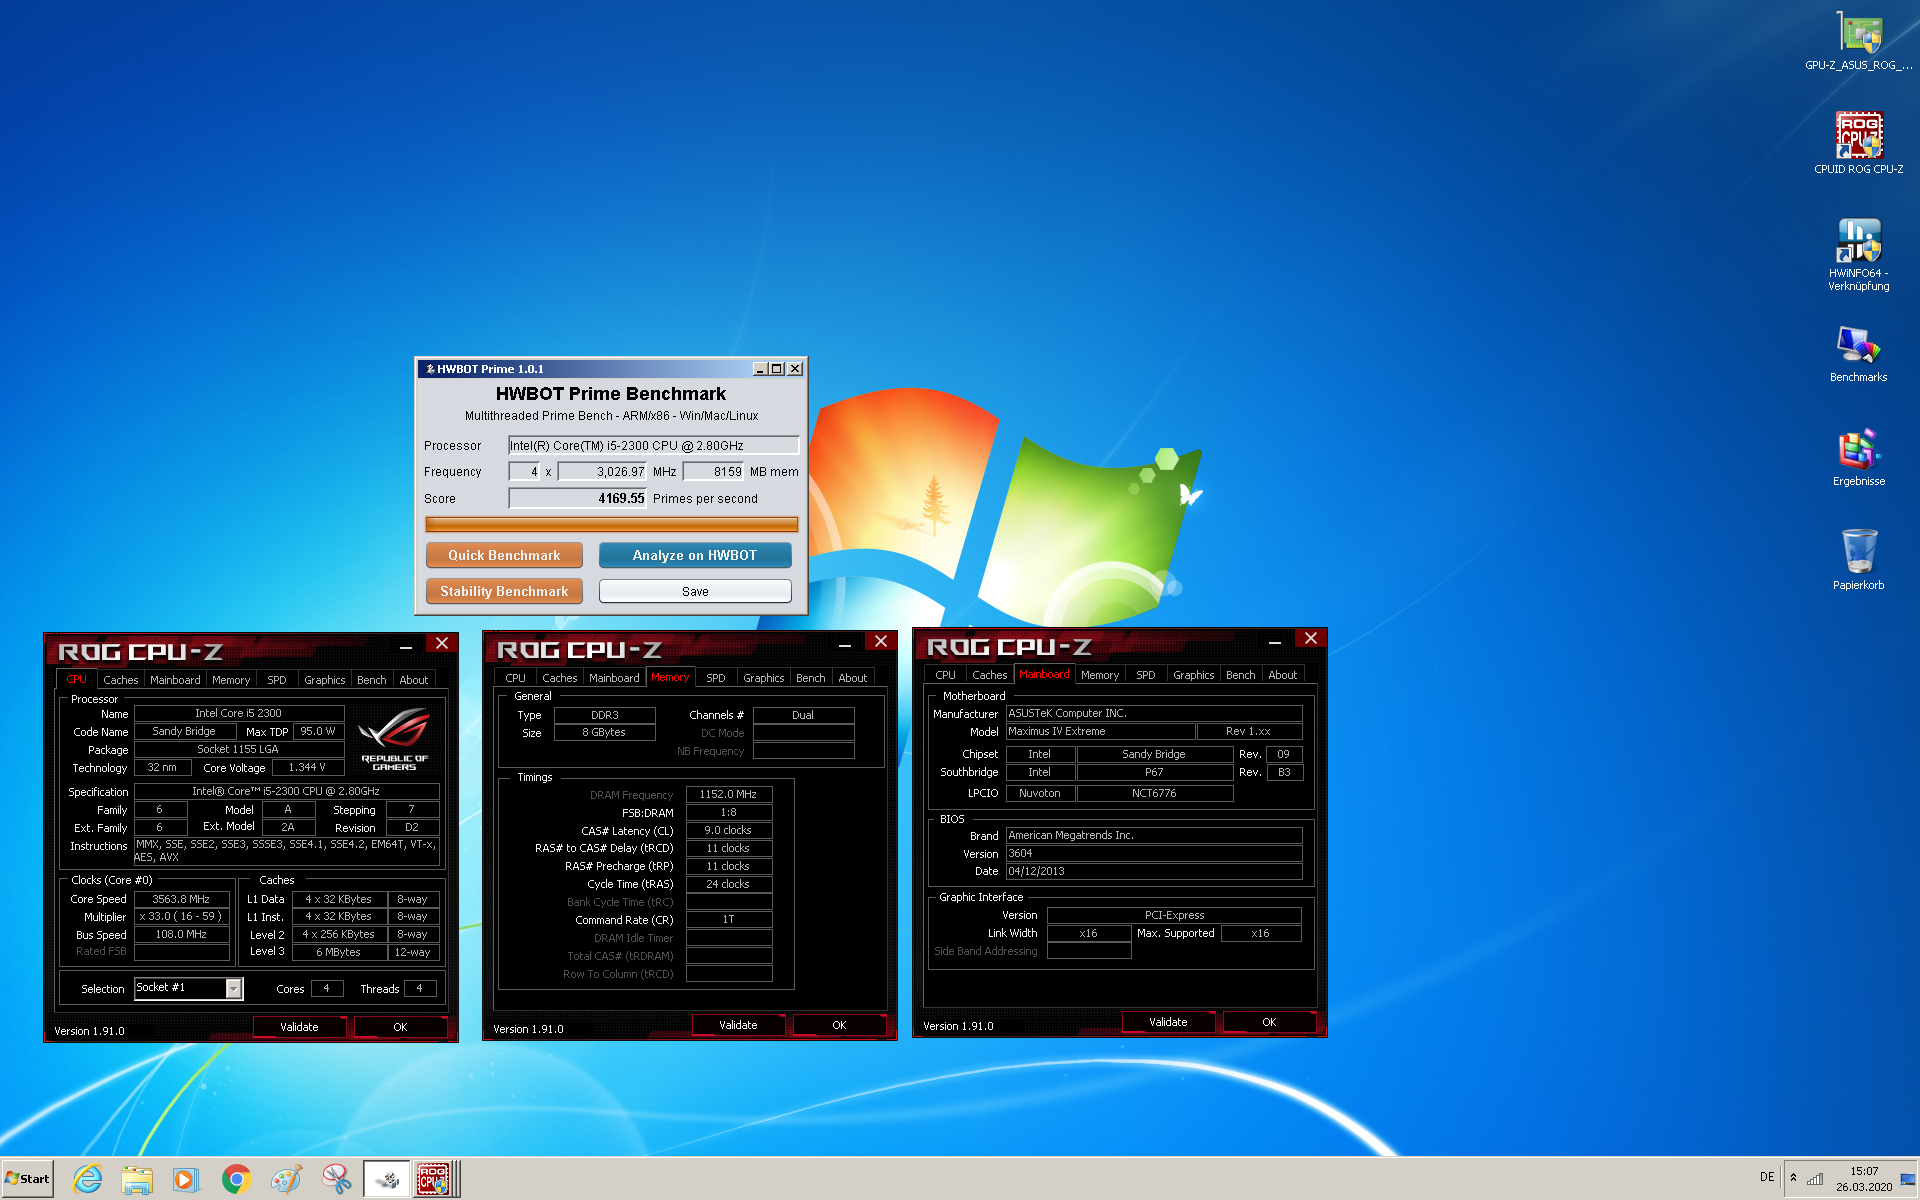Click OK in left CPU-Z window
Screen dimensions: 1920x1200
pos(400,1027)
